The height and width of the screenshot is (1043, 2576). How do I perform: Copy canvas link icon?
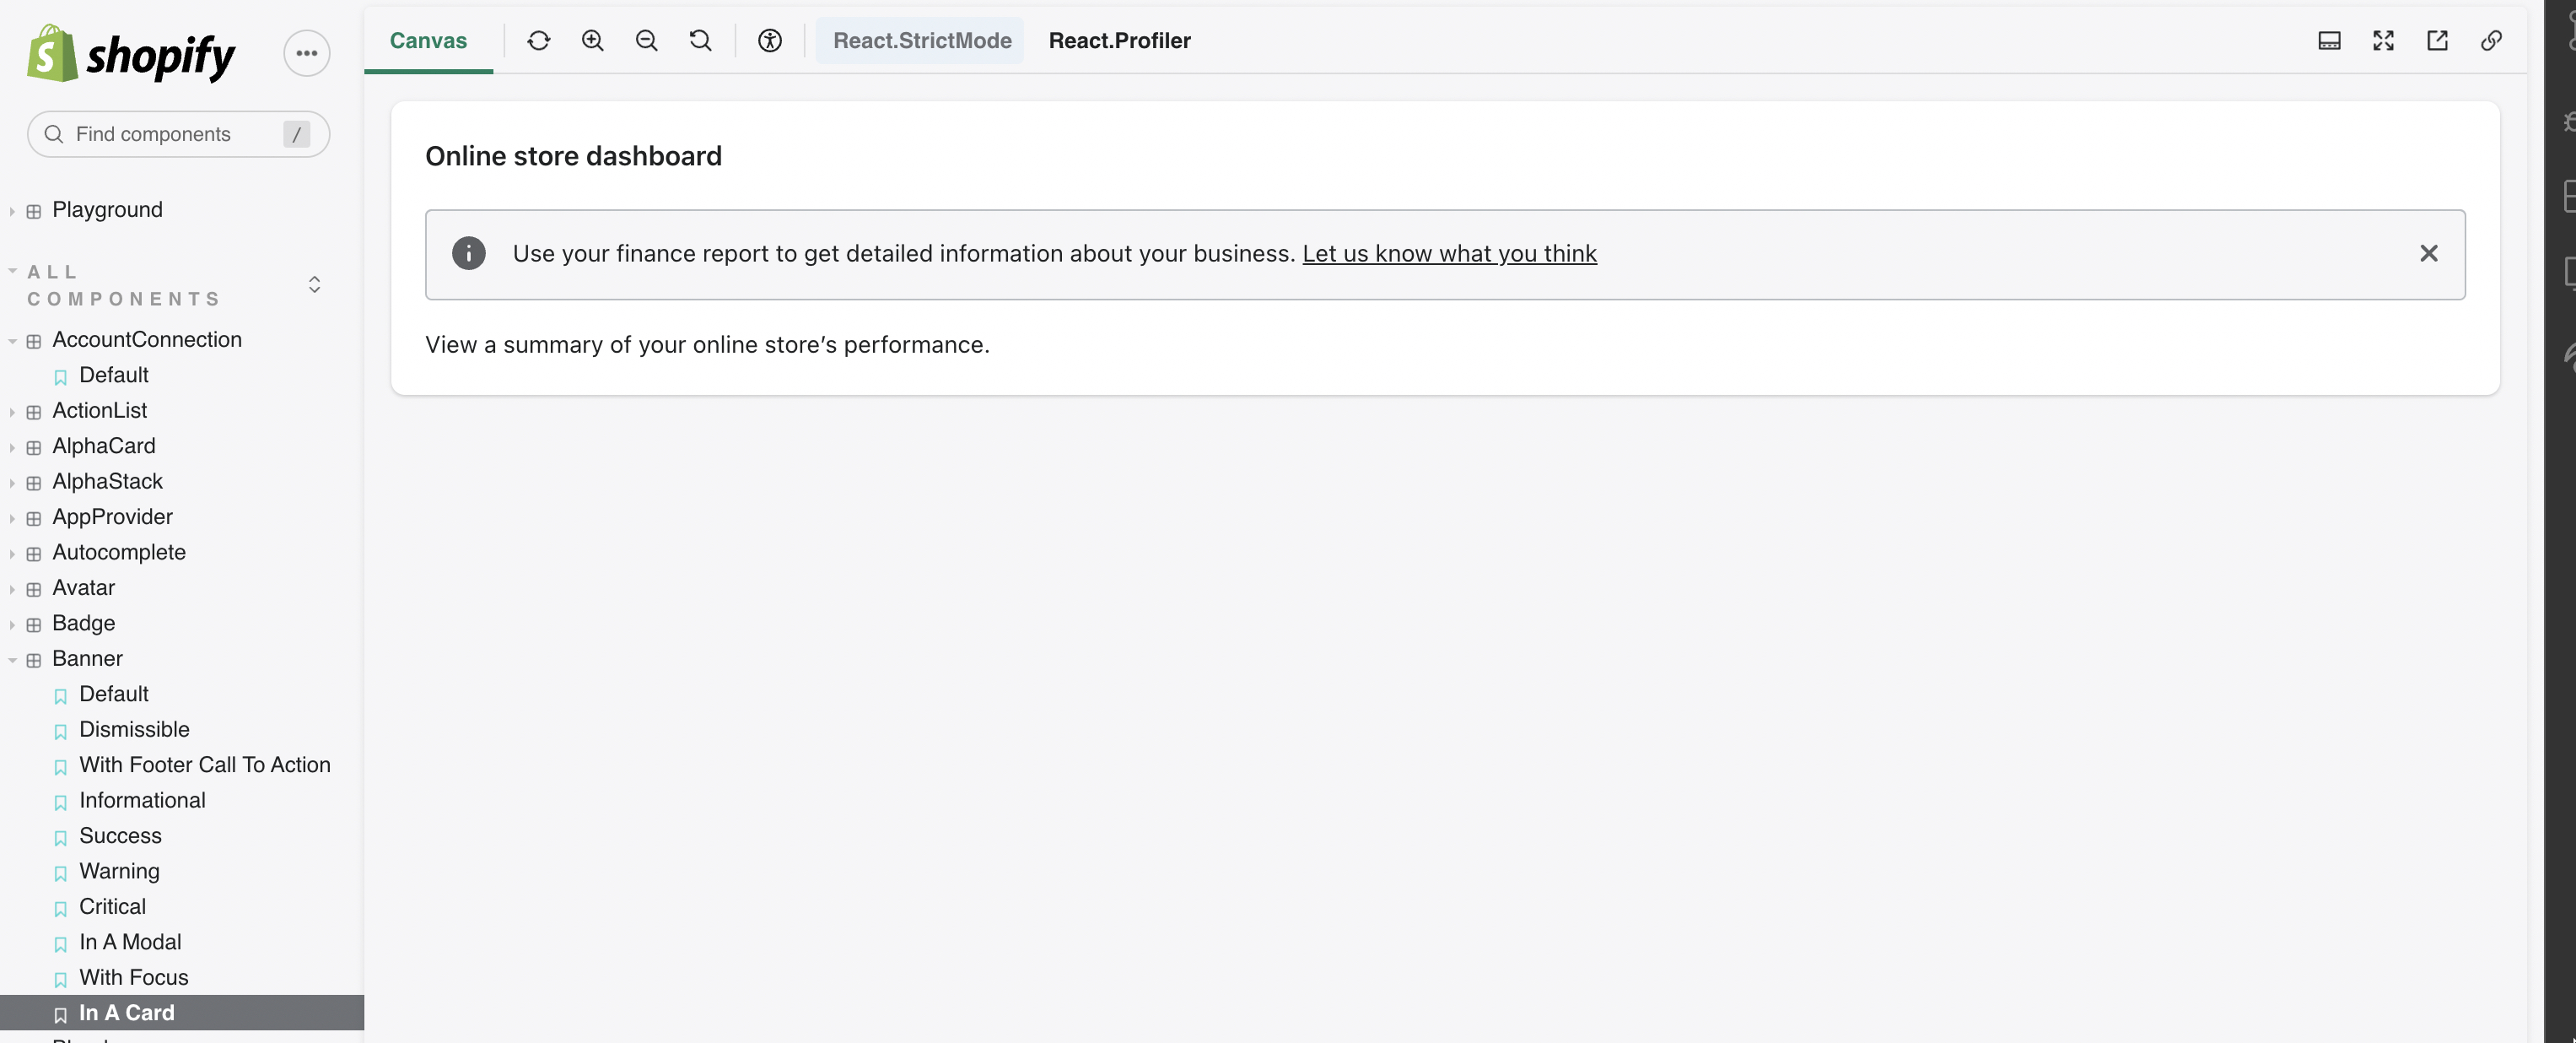tap(2491, 40)
